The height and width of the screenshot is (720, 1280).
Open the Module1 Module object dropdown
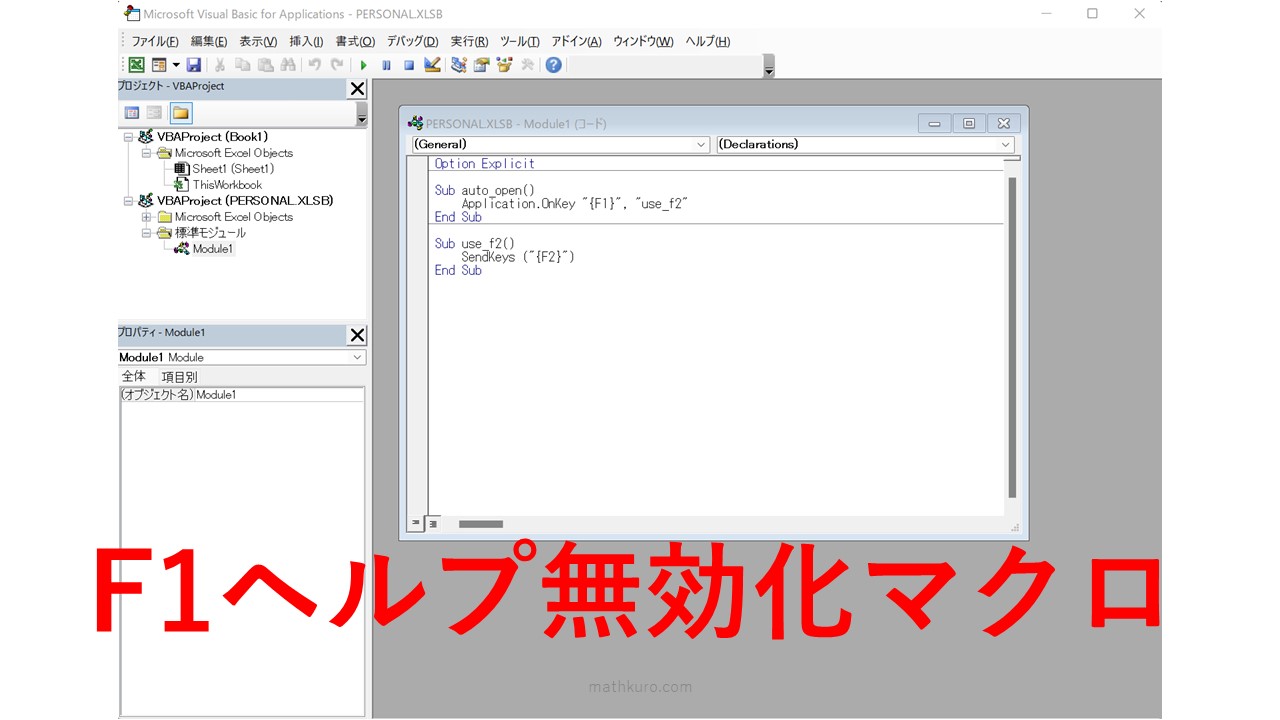(357, 357)
